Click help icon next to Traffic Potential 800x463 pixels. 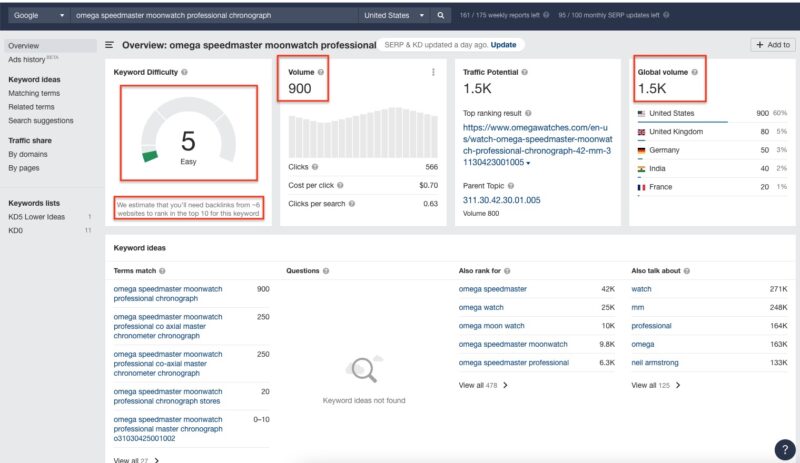coord(524,72)
